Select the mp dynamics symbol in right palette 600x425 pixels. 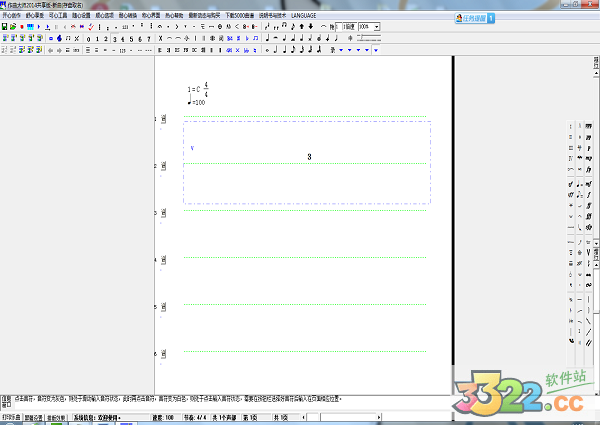589,158
